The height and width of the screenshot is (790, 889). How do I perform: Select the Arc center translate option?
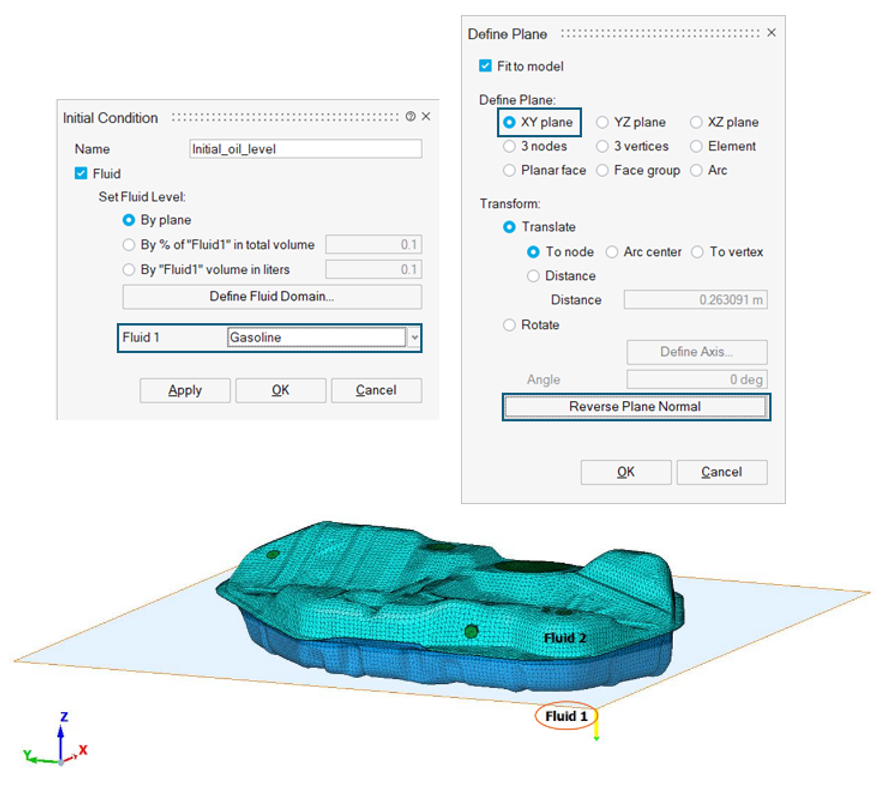pos(612,252)
